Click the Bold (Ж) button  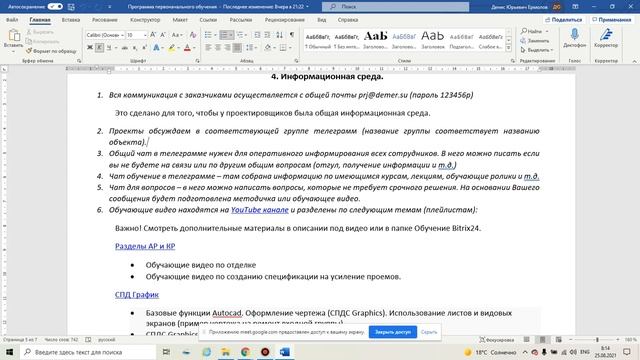pyautogui.click(x=90, y=48)
